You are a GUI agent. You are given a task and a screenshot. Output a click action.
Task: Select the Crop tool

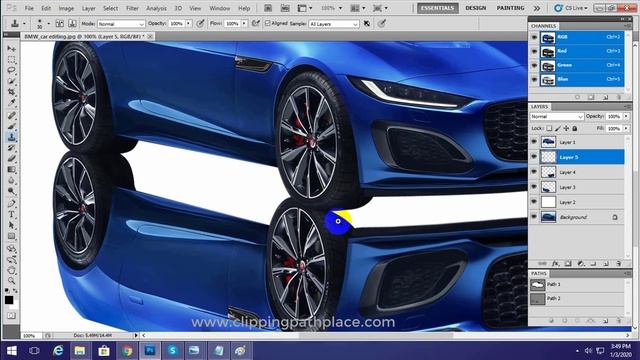point(11,92)
